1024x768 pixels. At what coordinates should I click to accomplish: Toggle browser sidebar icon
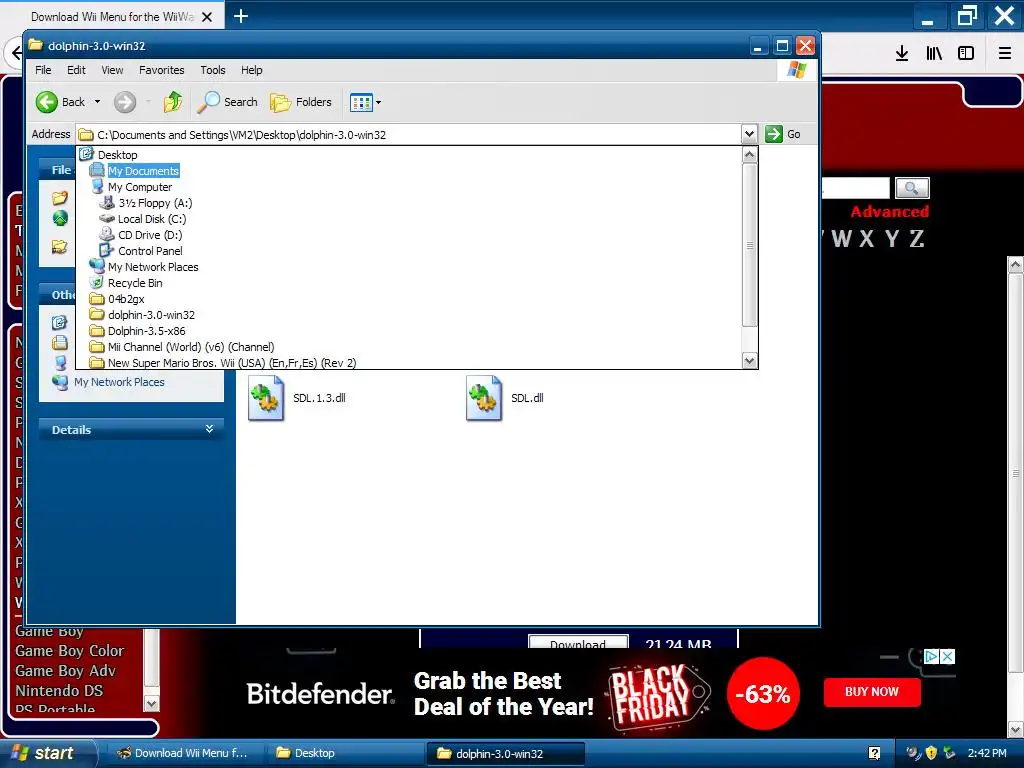966,53
